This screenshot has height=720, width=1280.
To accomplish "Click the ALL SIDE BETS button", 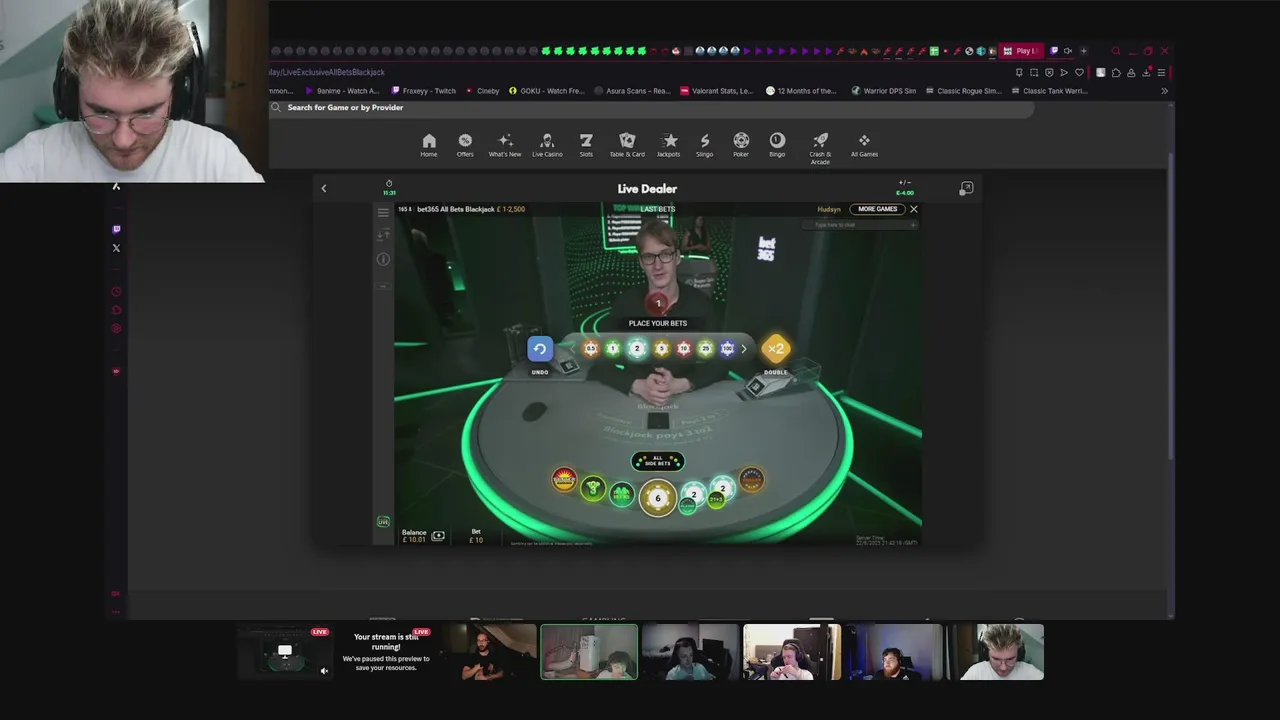I will pos(658,461).
